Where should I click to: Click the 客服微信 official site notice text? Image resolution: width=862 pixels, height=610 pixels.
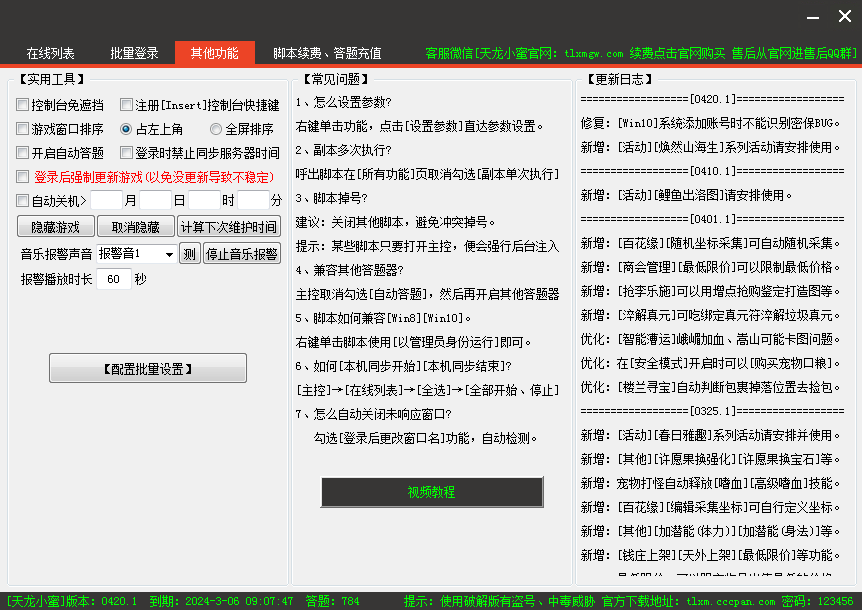(641, 53)
